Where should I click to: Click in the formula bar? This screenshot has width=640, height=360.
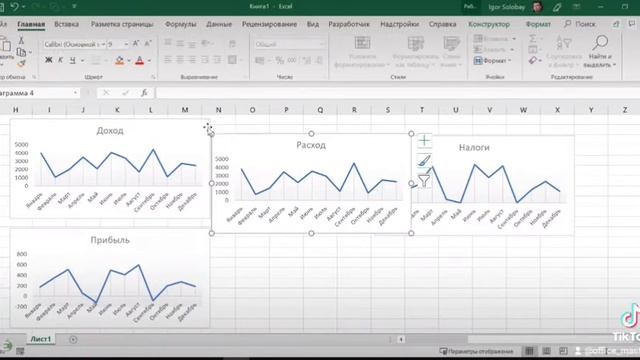[x=398, y=93]
